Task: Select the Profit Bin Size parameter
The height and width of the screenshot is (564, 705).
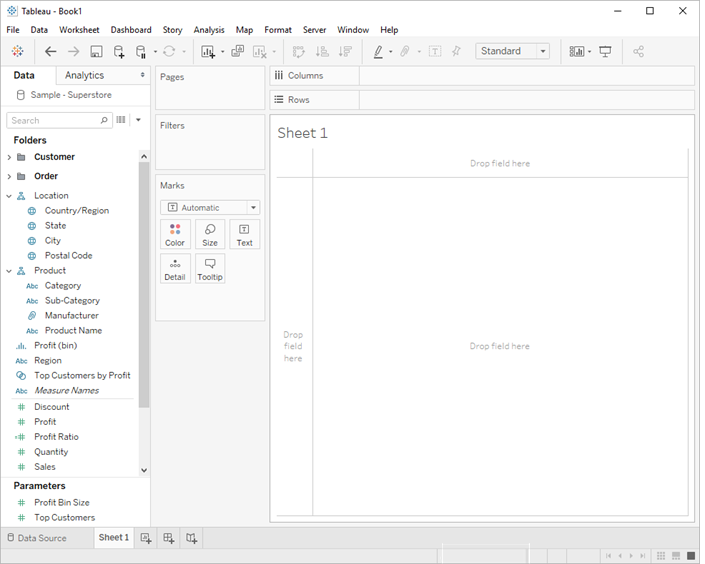Action: pyautogui.click(x=62, y=502)
